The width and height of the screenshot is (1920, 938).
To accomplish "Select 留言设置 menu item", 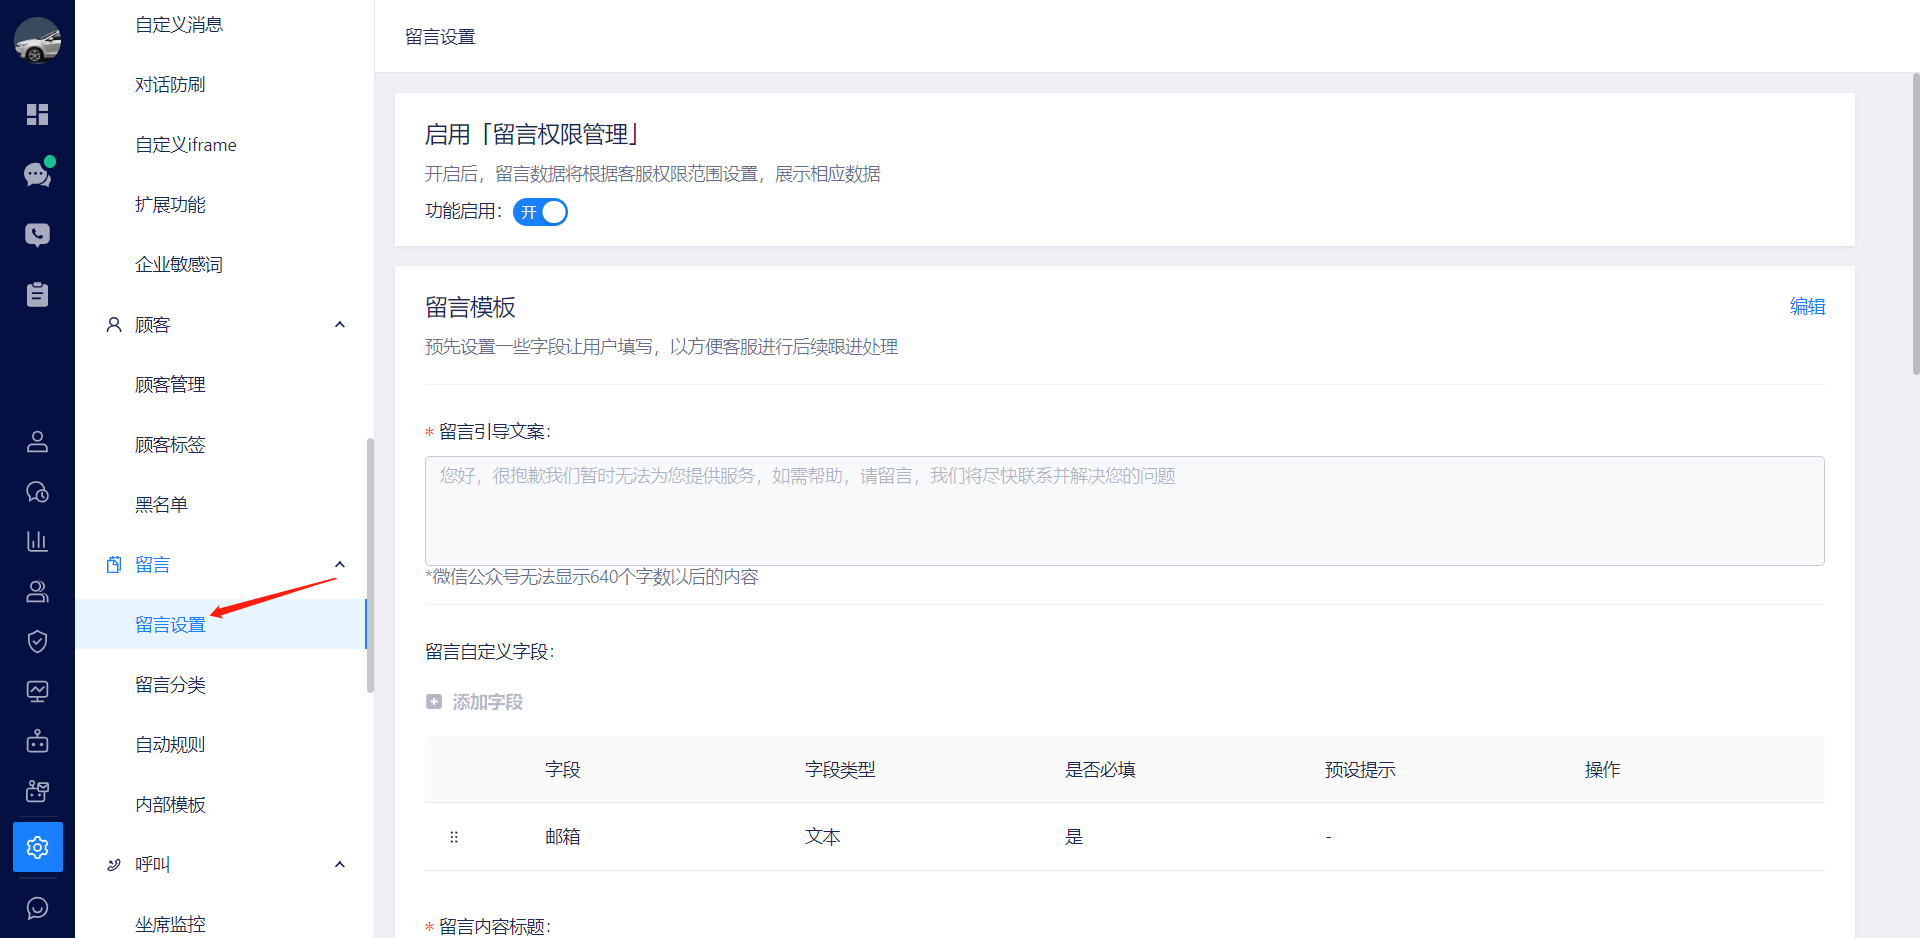I will pos(221,624).
